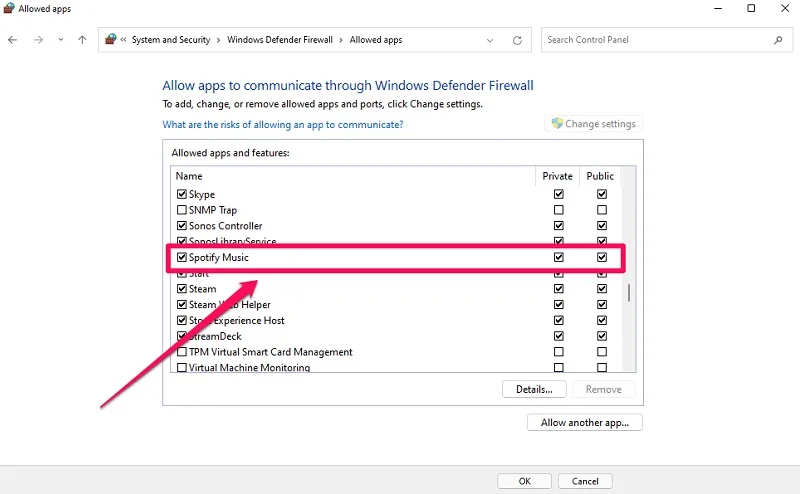The width and height of the screenshot is (800, 494).
Task: Expand chevron after Windows Defender Firewall
Action: [341, 40]
